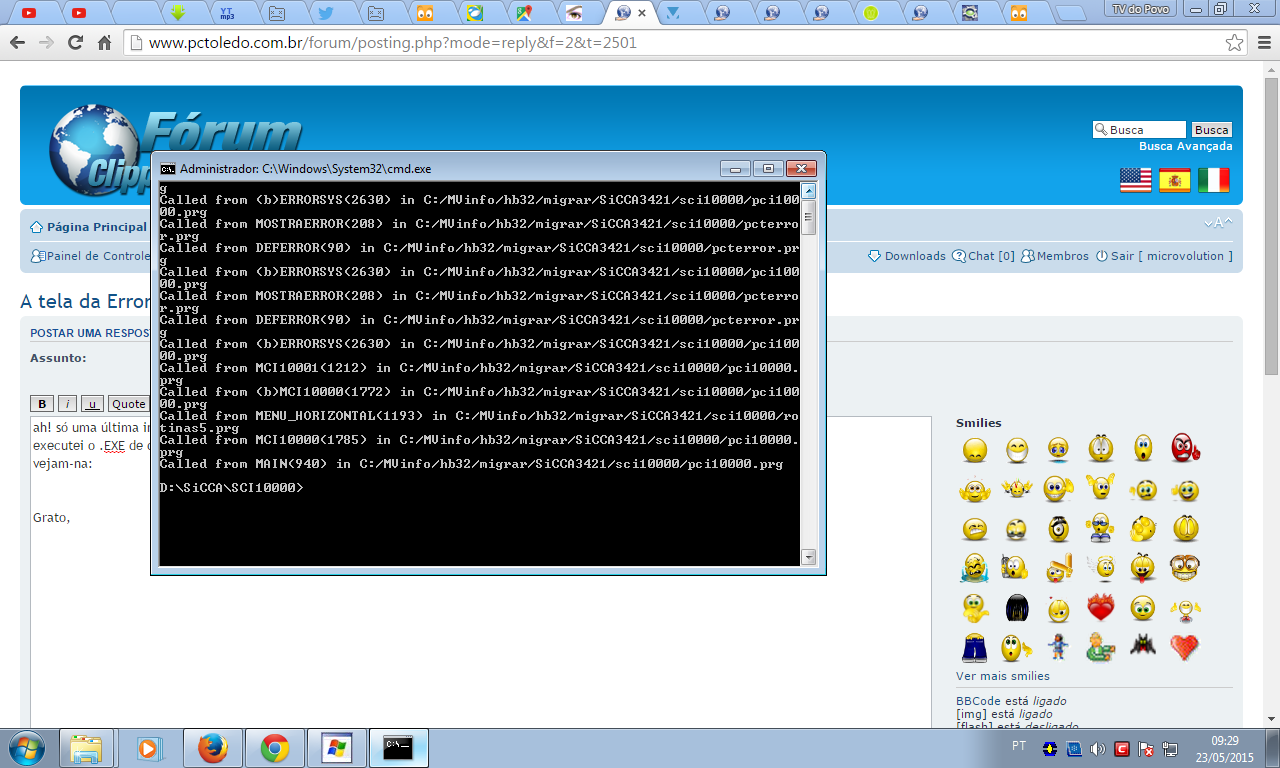Viewport: 1280px width, 768px height.
Task: Bookmark this page with the star
Action: tap(1235, 43)
